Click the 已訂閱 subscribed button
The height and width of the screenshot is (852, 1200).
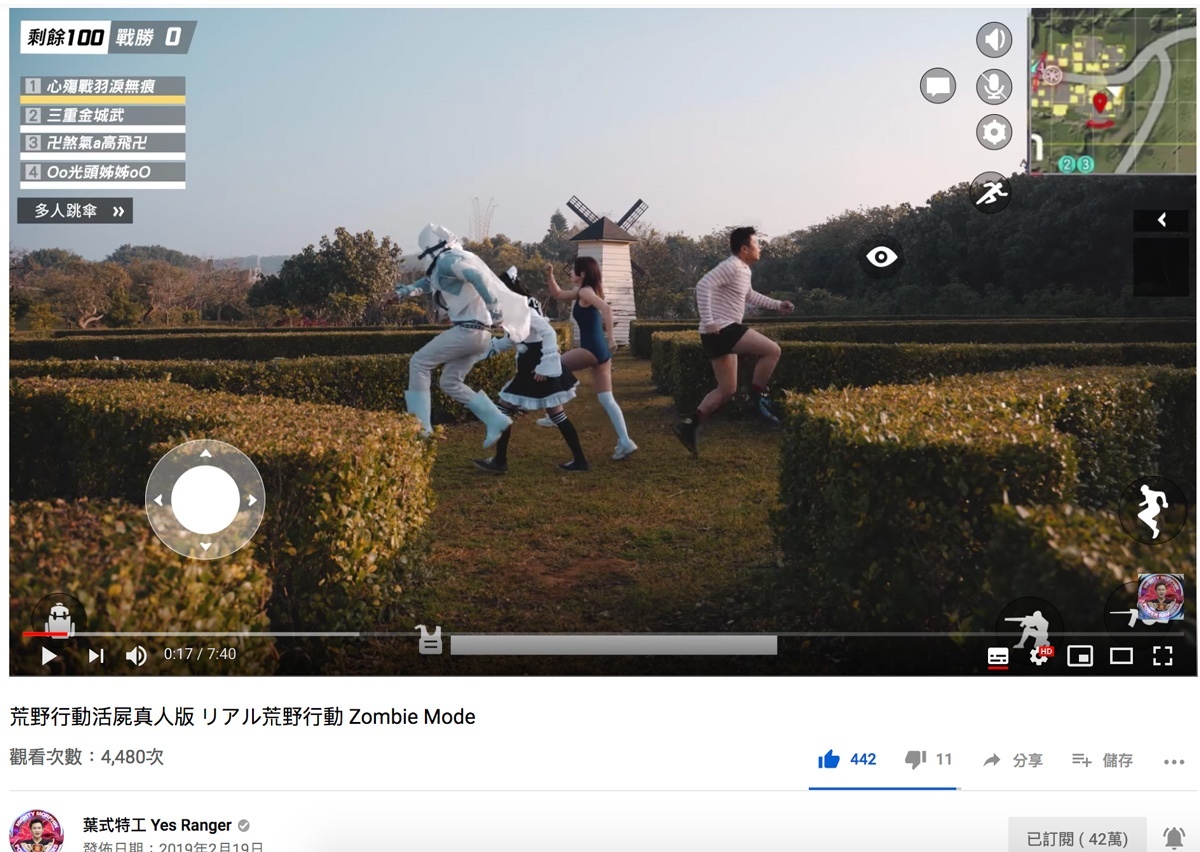tap(1077, 838)
